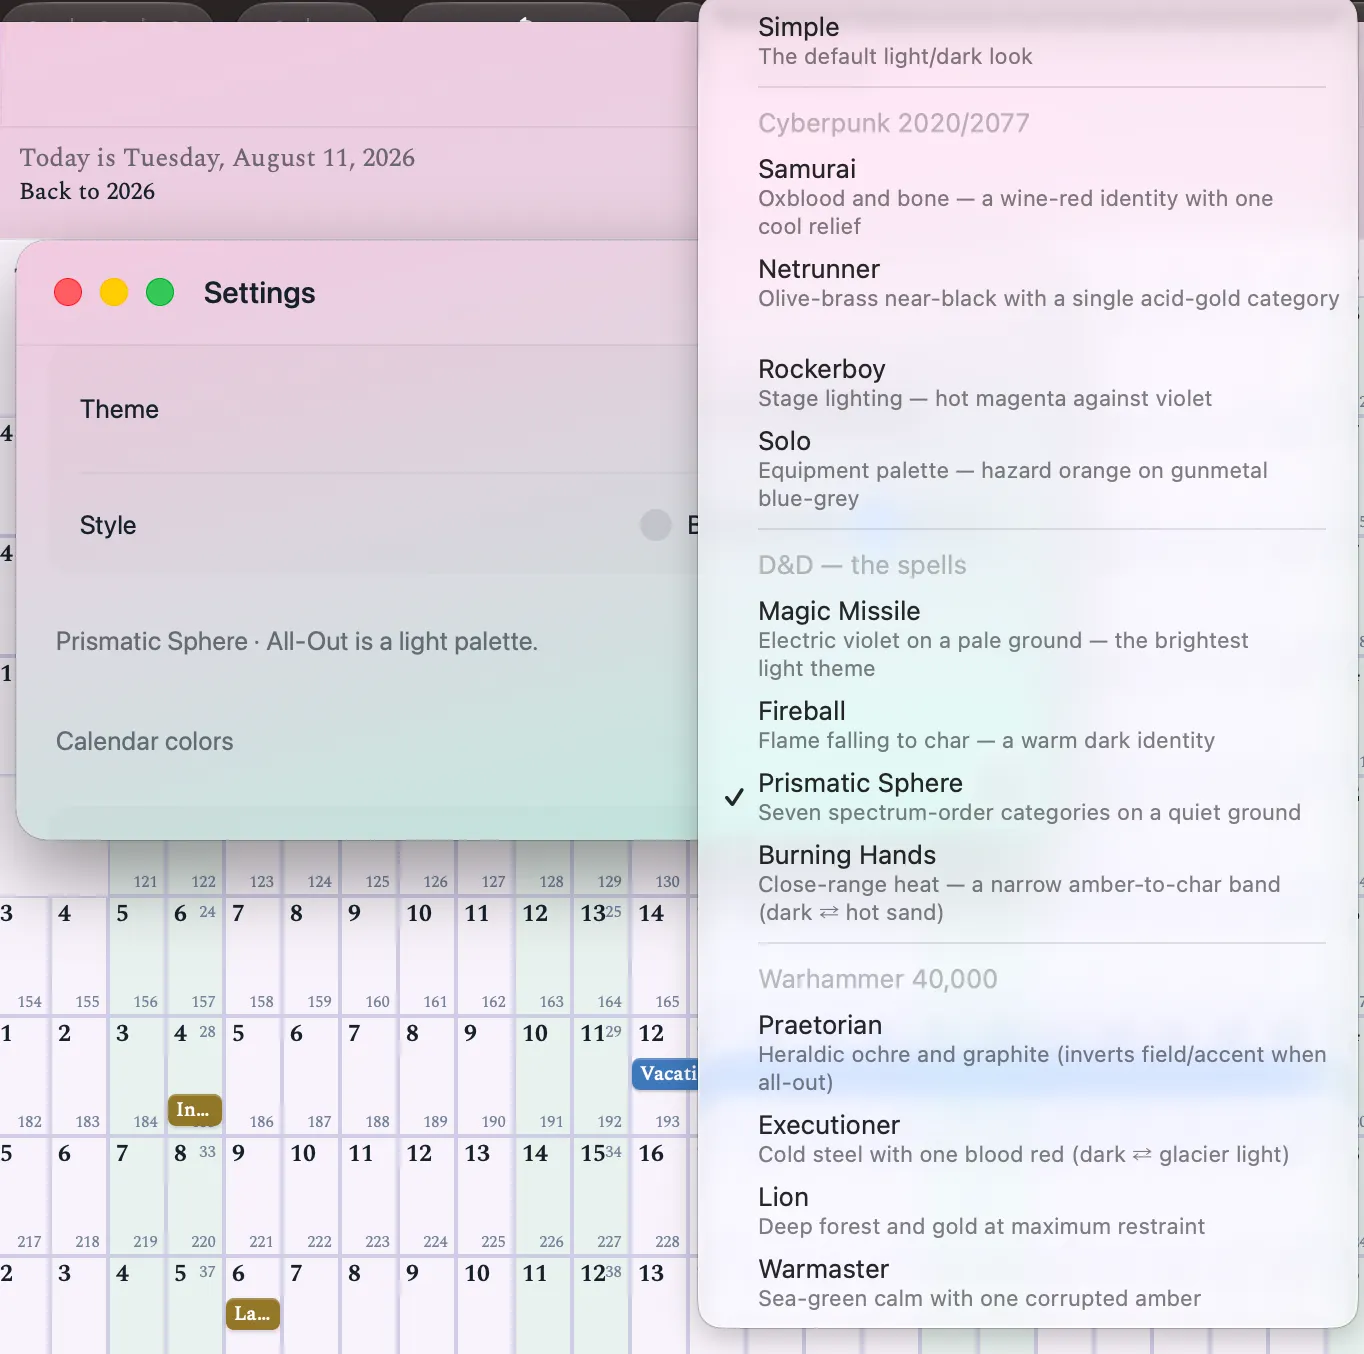Click the Calendar colors heading

pyautogui.click(x=144, y=741)
